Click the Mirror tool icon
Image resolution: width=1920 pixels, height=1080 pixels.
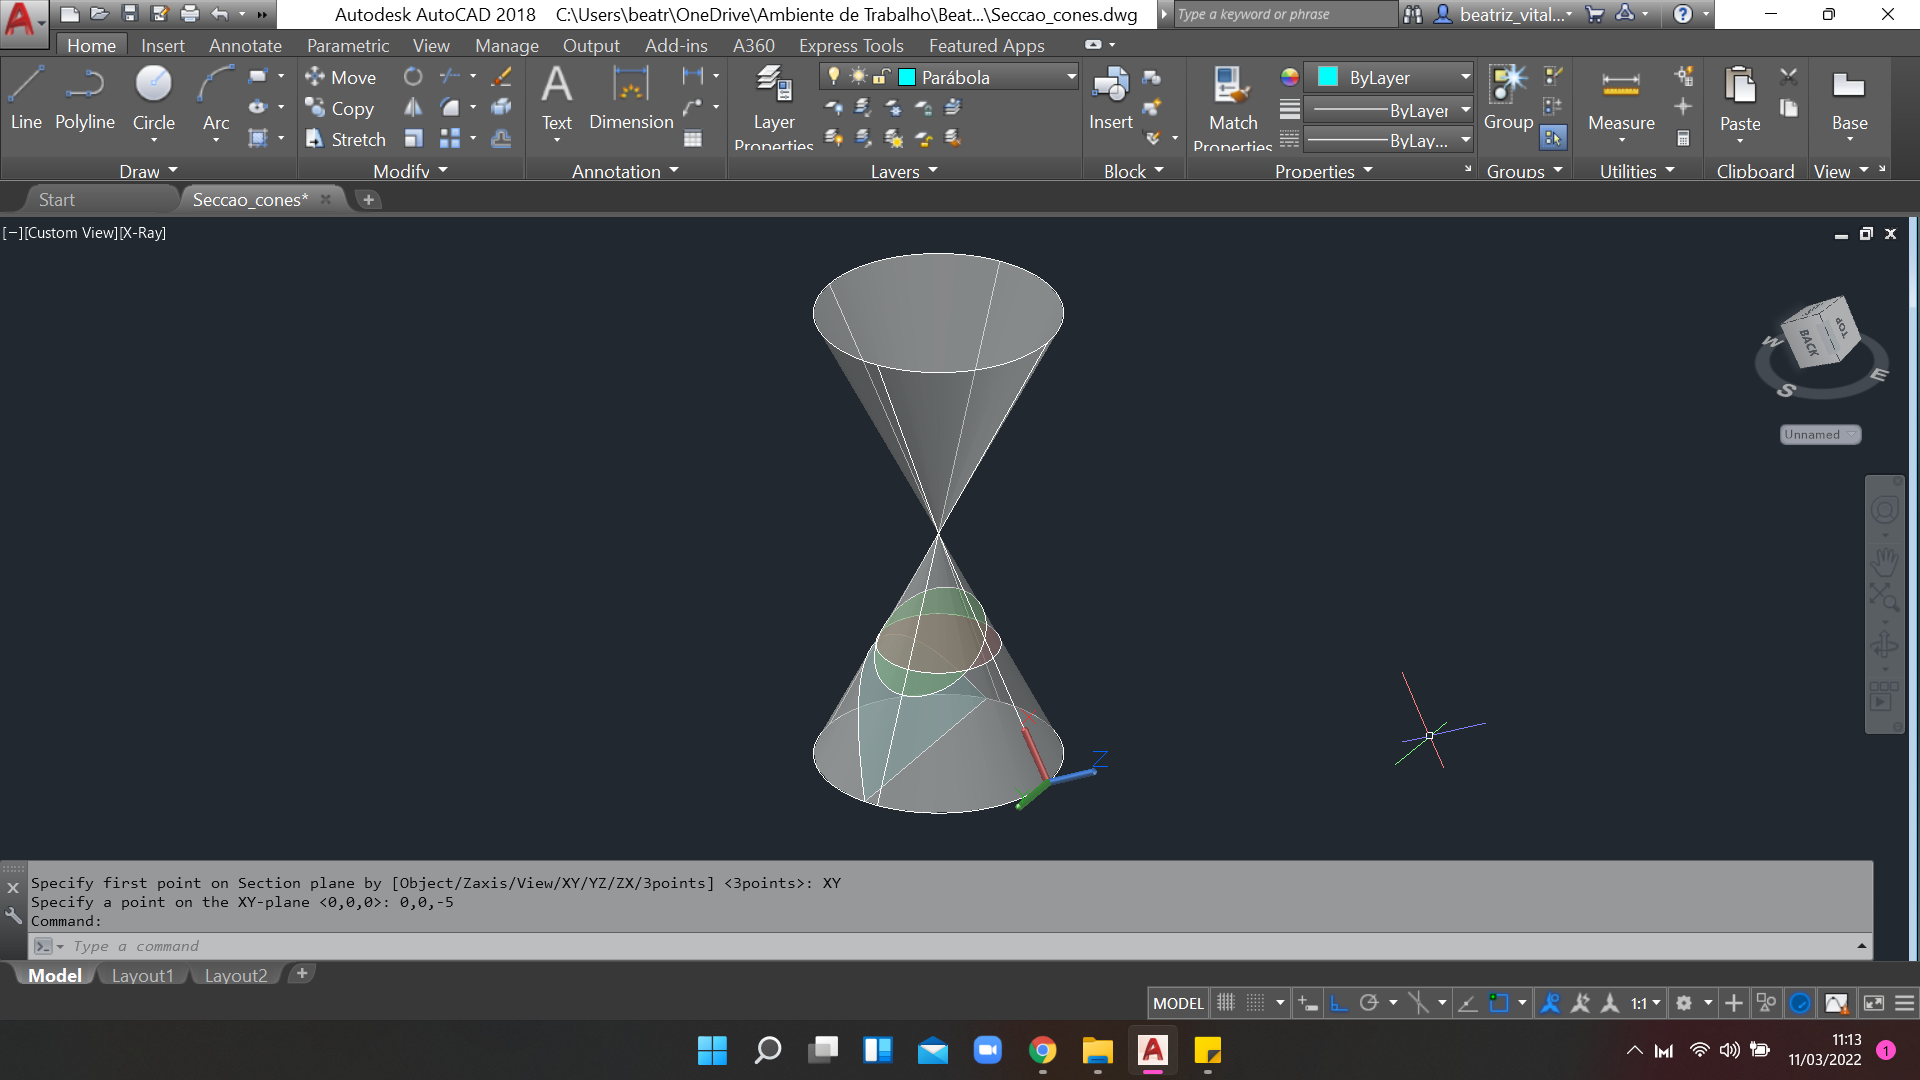tap(413, 108)
